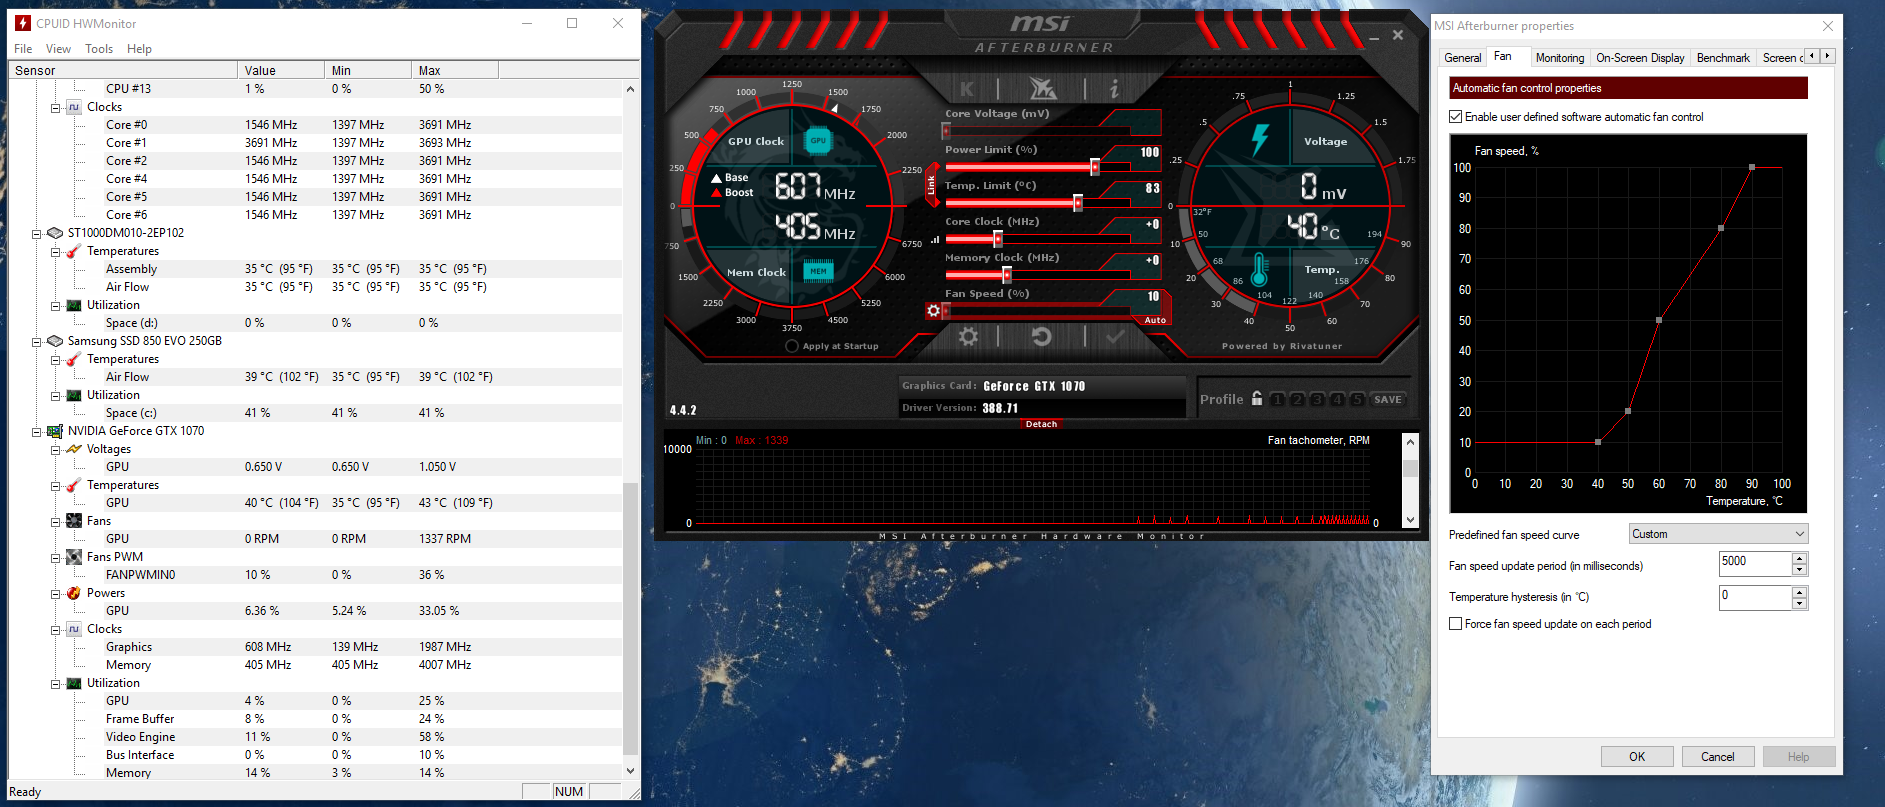Collapse the NVIDIA GeForce GTX 1070 node
The image size is (1885, 807).
click(x=37, y=432)
